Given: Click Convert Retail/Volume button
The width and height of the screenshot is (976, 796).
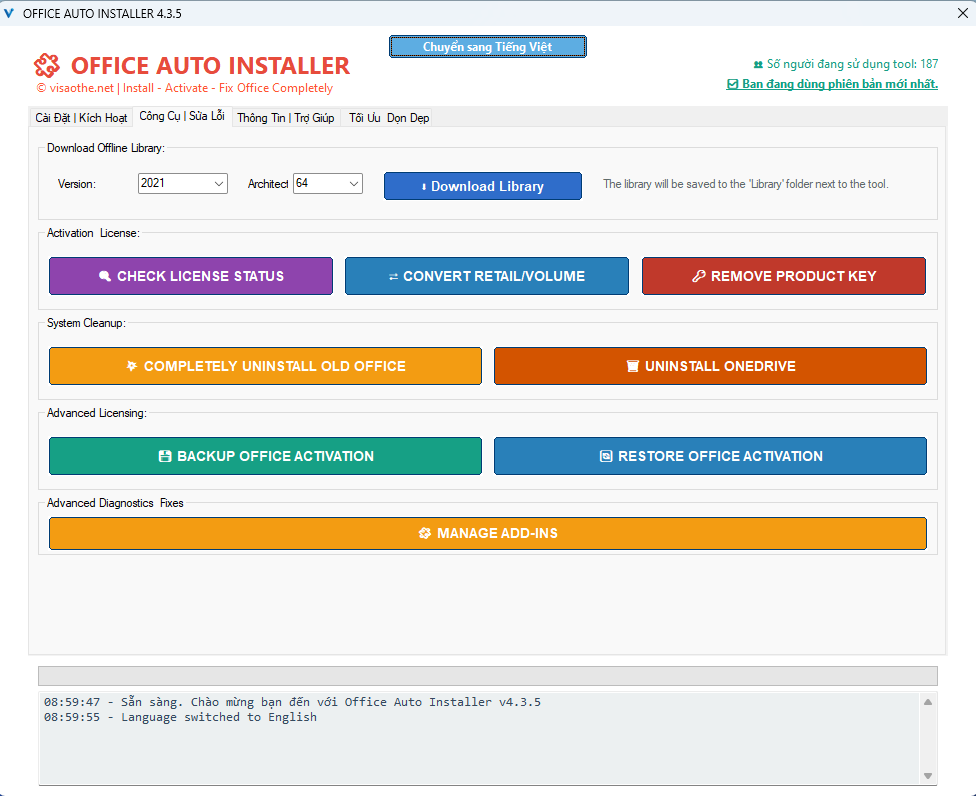Looking at the screenshot, I should pyautogui.click(x=487, y=276).
